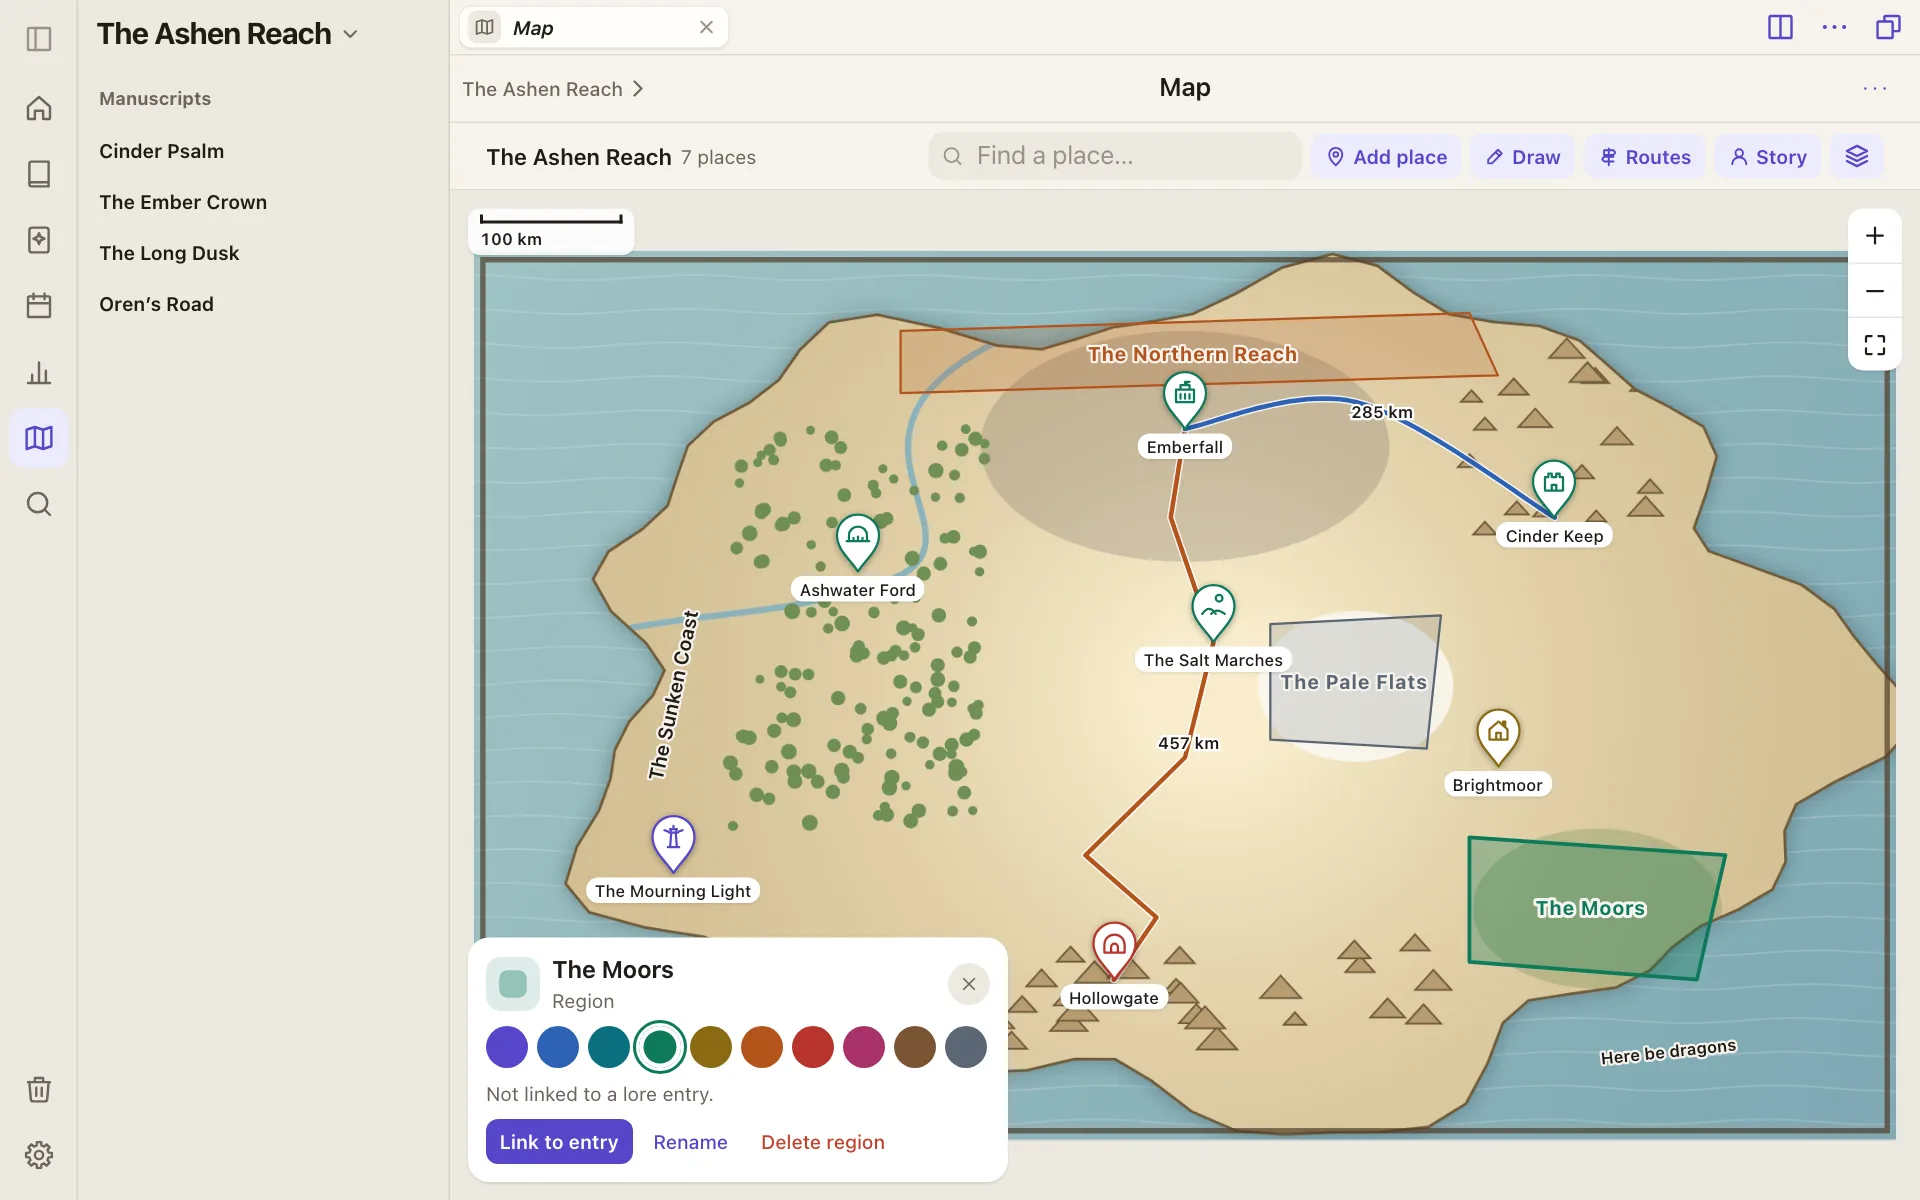Open the Settings gear icon

click(39, 1155)
